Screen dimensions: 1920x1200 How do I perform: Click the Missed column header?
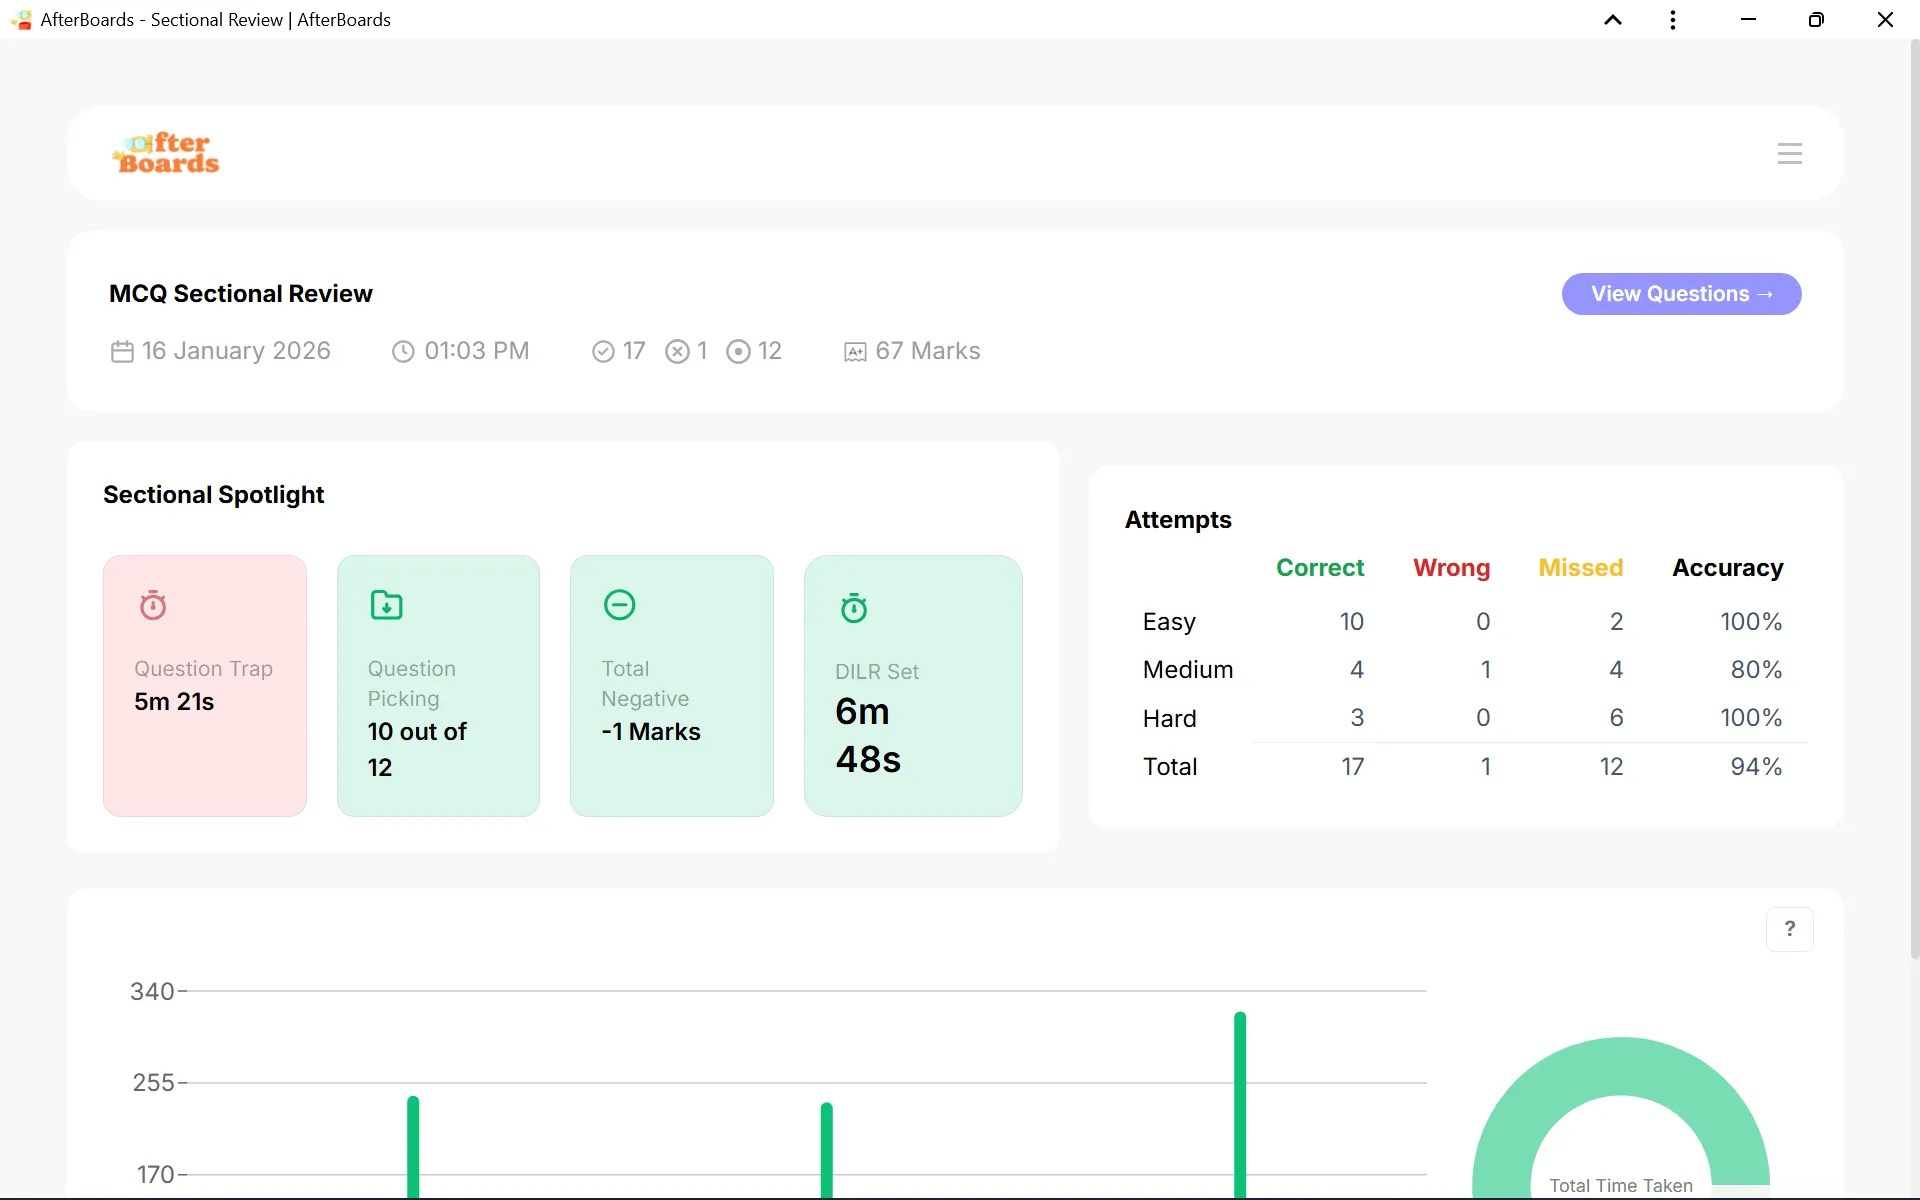(x=1580, y=568)
